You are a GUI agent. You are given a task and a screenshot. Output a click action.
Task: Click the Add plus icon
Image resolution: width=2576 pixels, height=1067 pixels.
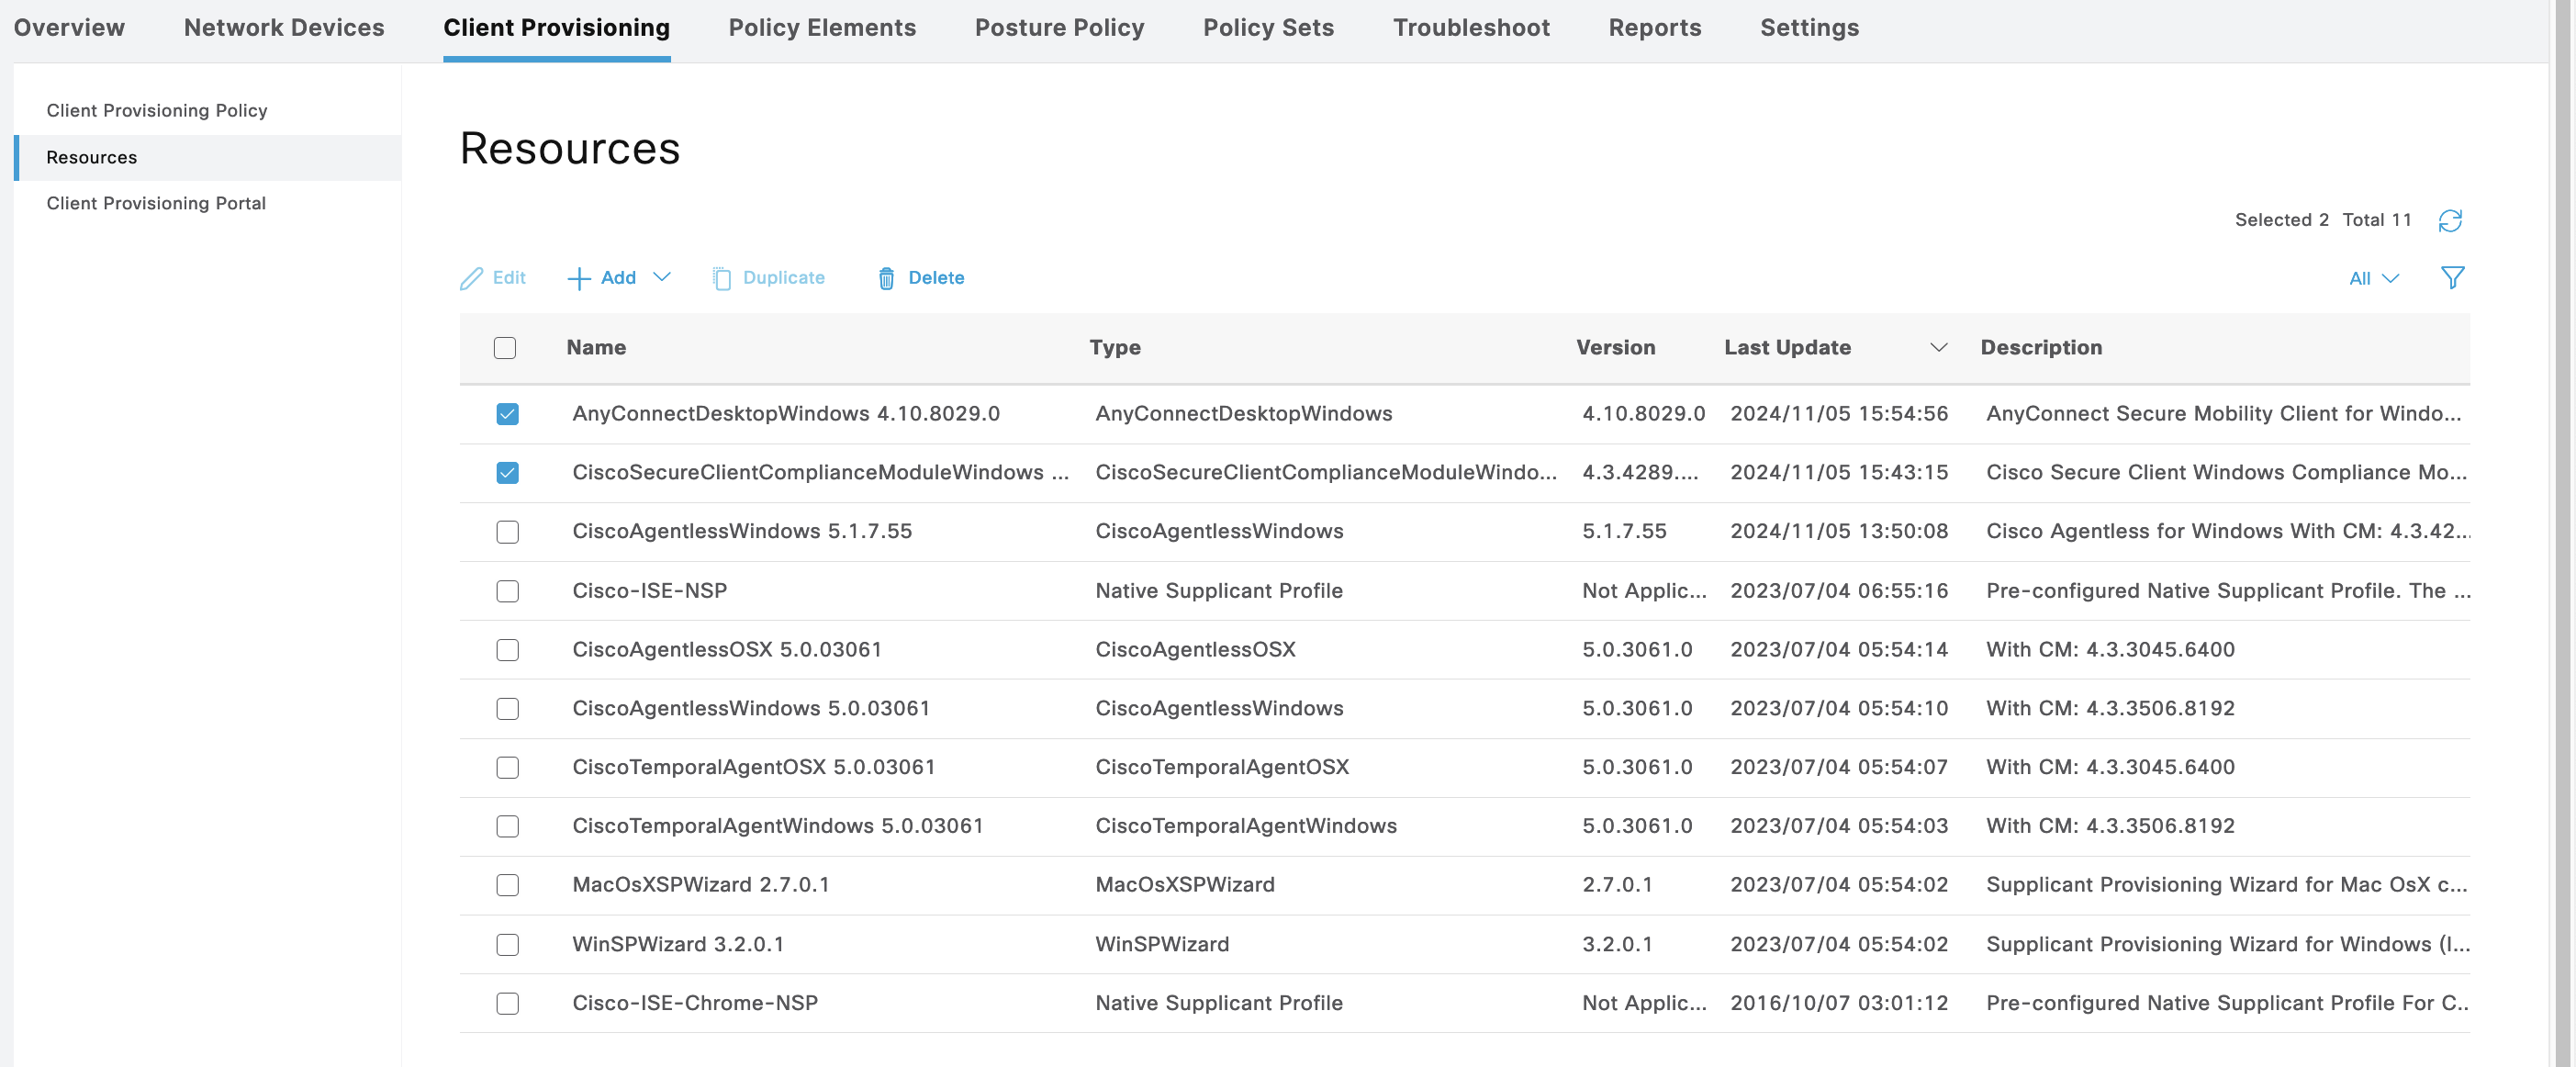pyautogui.click(x=579, y=278)
